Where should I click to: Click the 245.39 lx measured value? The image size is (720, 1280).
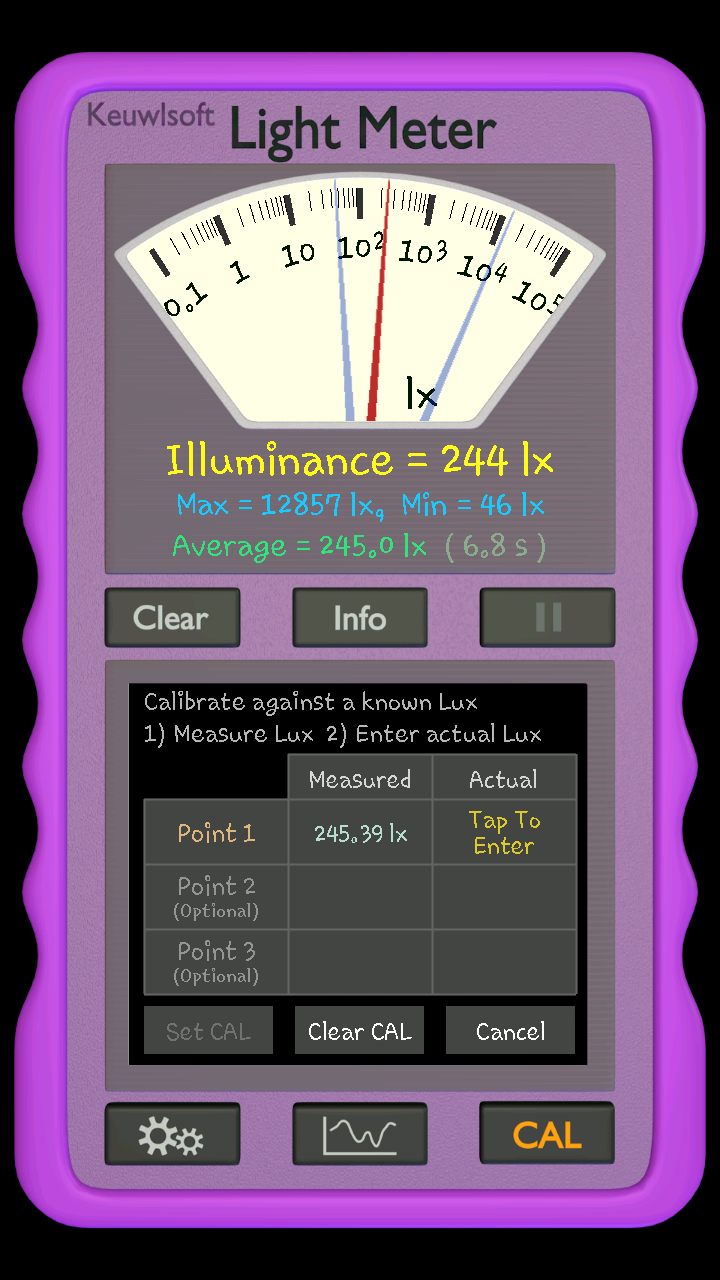coord(360,832)
